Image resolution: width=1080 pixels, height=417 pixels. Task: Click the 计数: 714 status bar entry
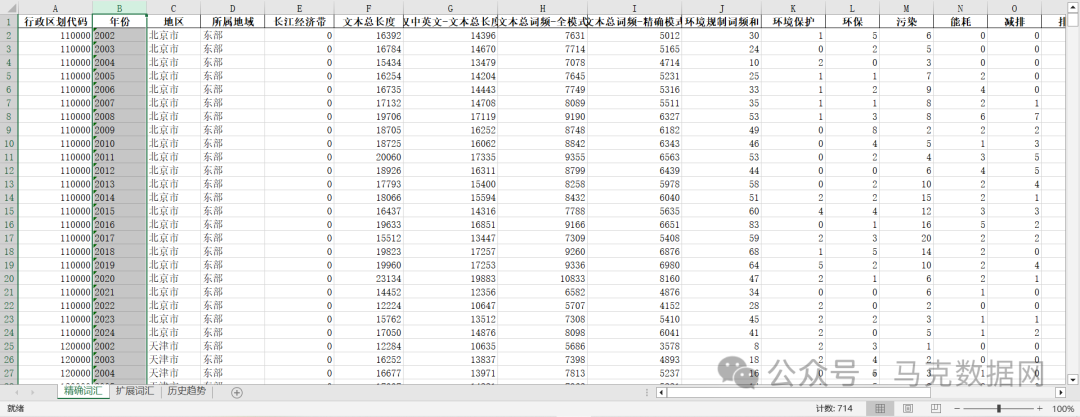coord(834,409)
